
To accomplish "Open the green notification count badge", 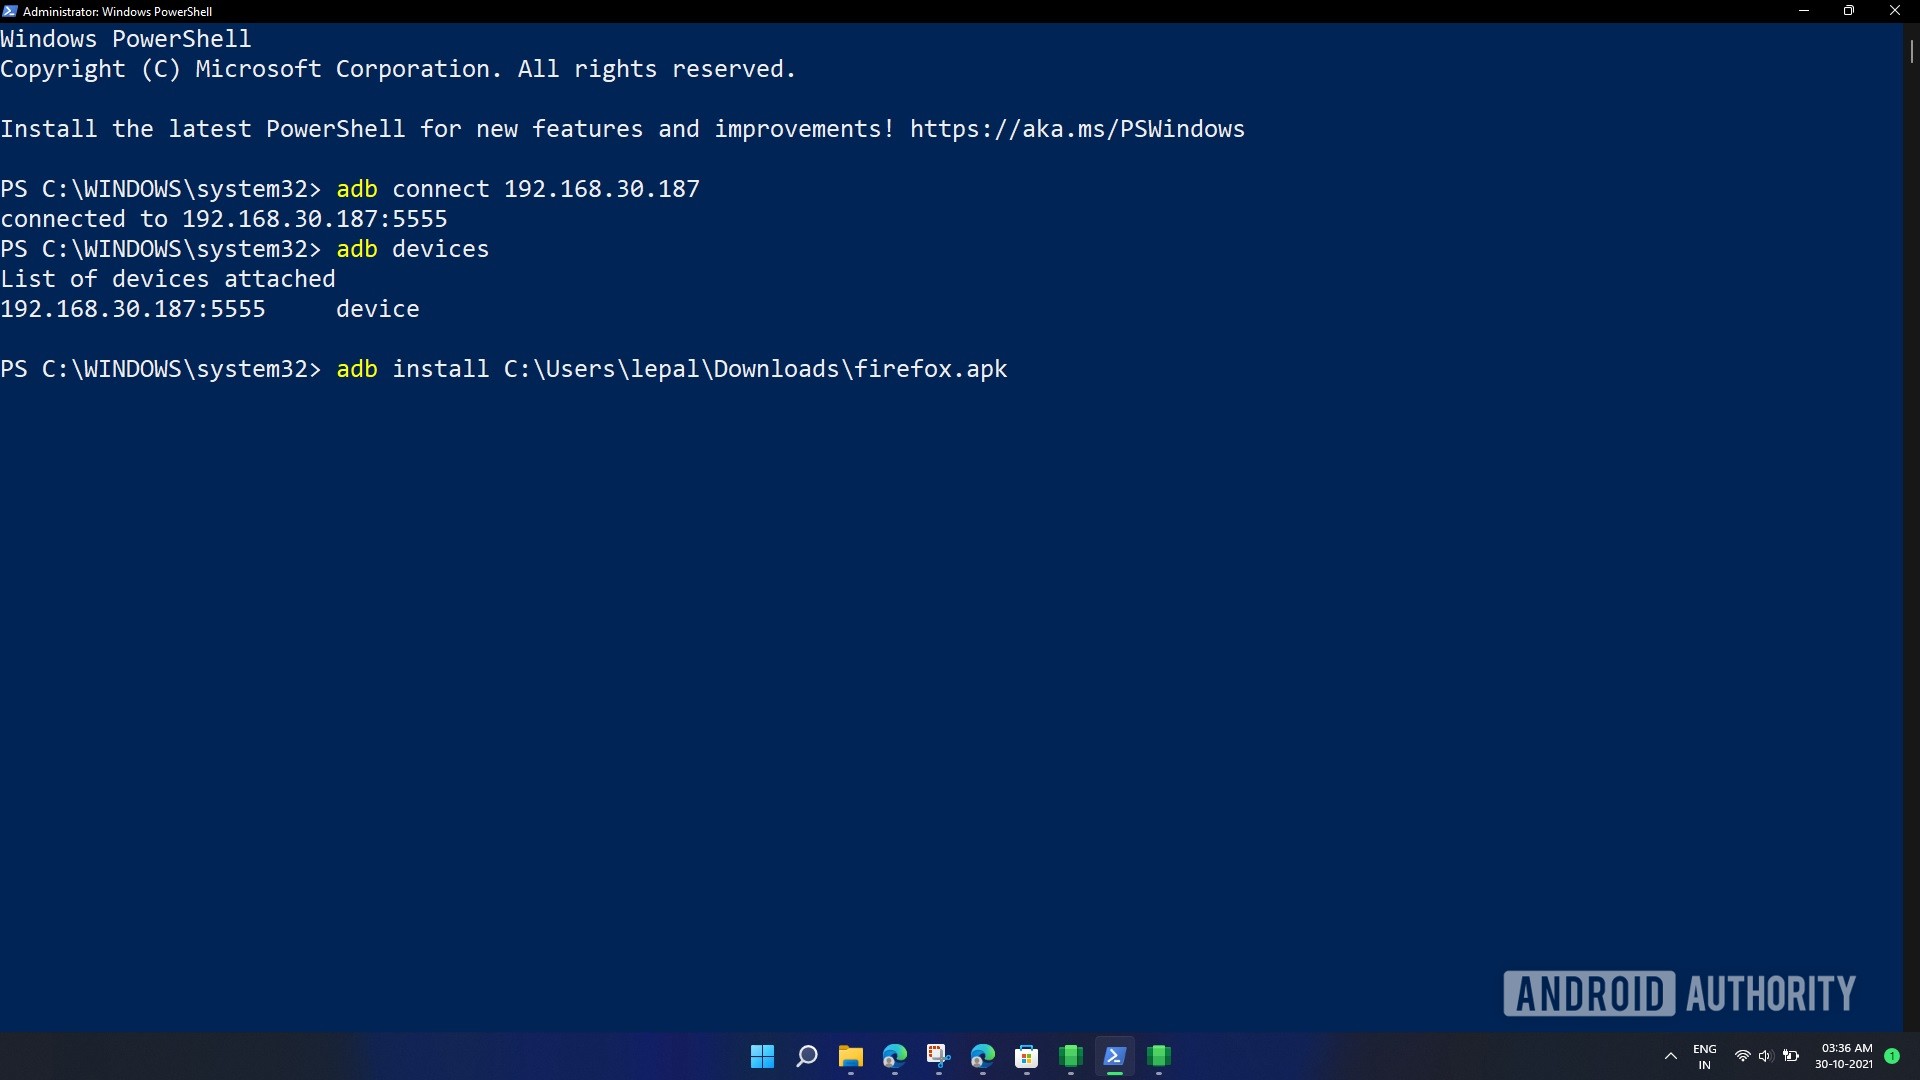I will (x=1892, y=1056).
